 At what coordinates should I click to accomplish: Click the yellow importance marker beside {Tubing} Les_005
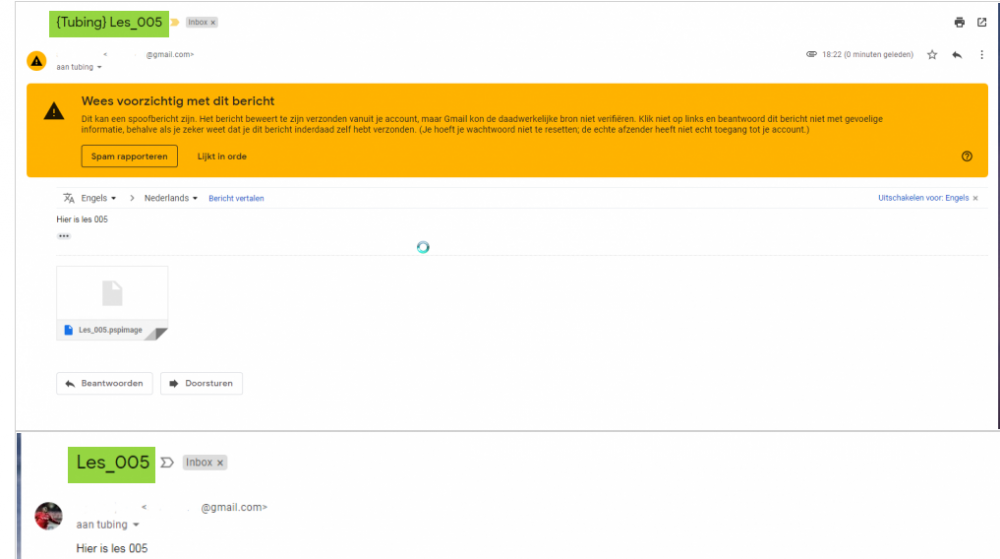tap(175, 22)
